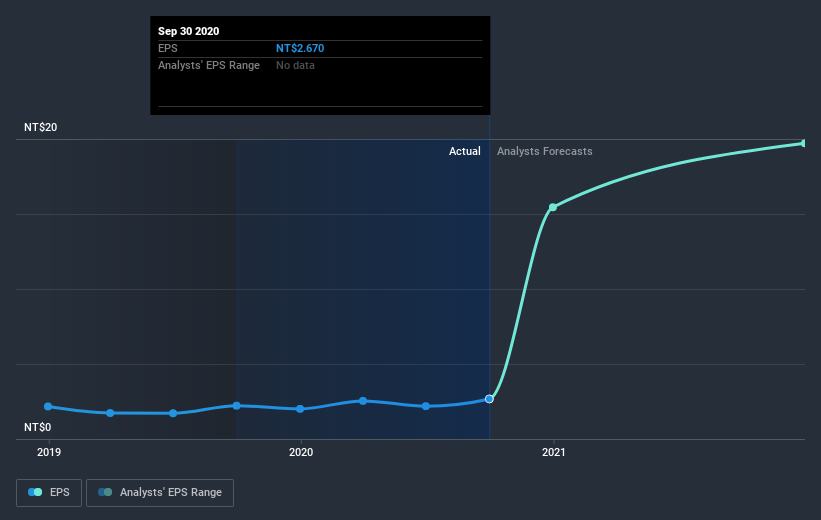Select the early 2021 forecast data point
Viewport: 821px width, 520px height.
(553, 207)
